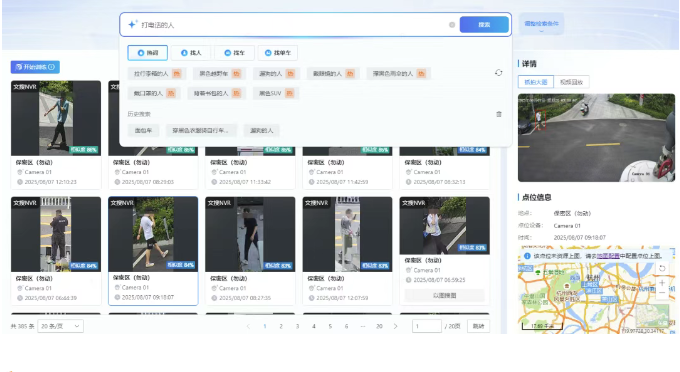680x372 pixels.
Task: Select page 5 in pagination
Action: (330, 326)
